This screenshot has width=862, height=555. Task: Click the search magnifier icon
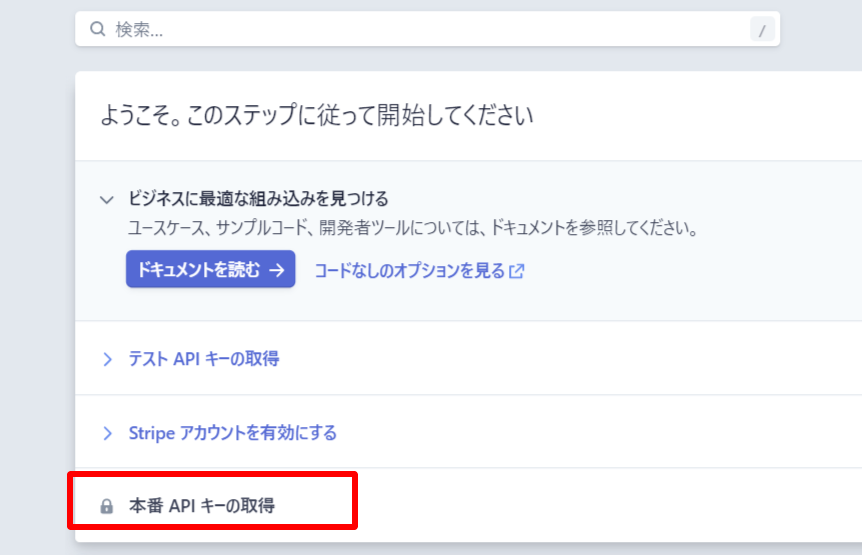coord(97,29)
